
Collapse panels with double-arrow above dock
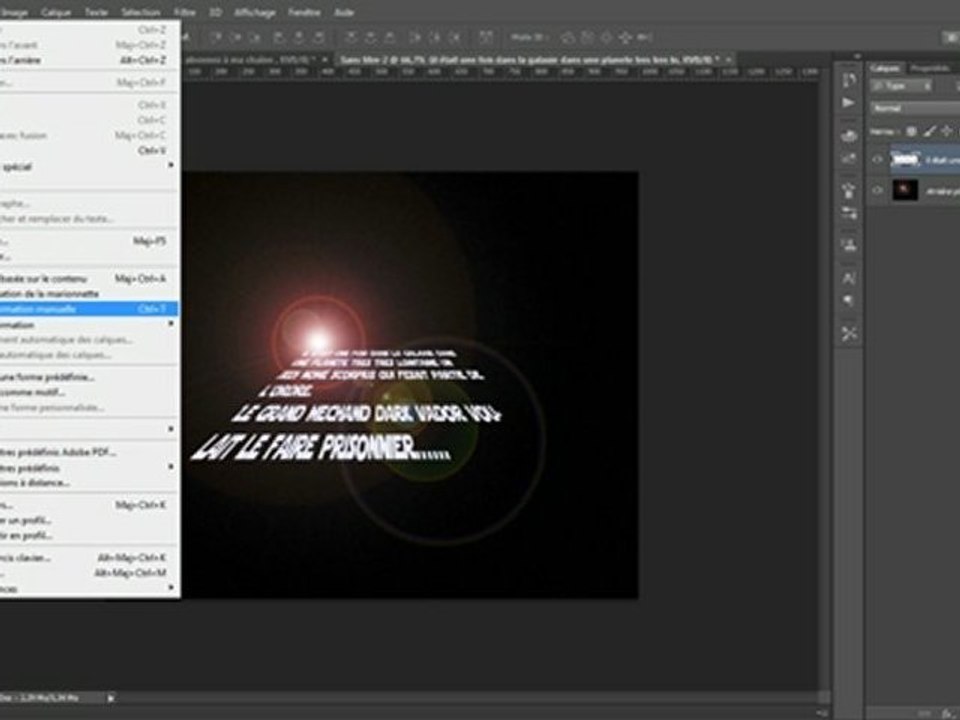click(x=857, y=56)
